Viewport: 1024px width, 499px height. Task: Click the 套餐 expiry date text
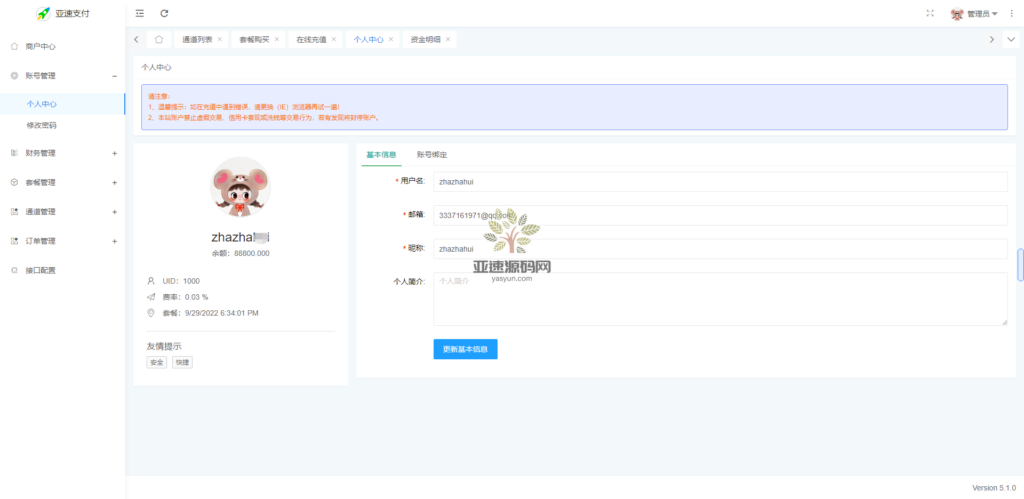point(210,313)
